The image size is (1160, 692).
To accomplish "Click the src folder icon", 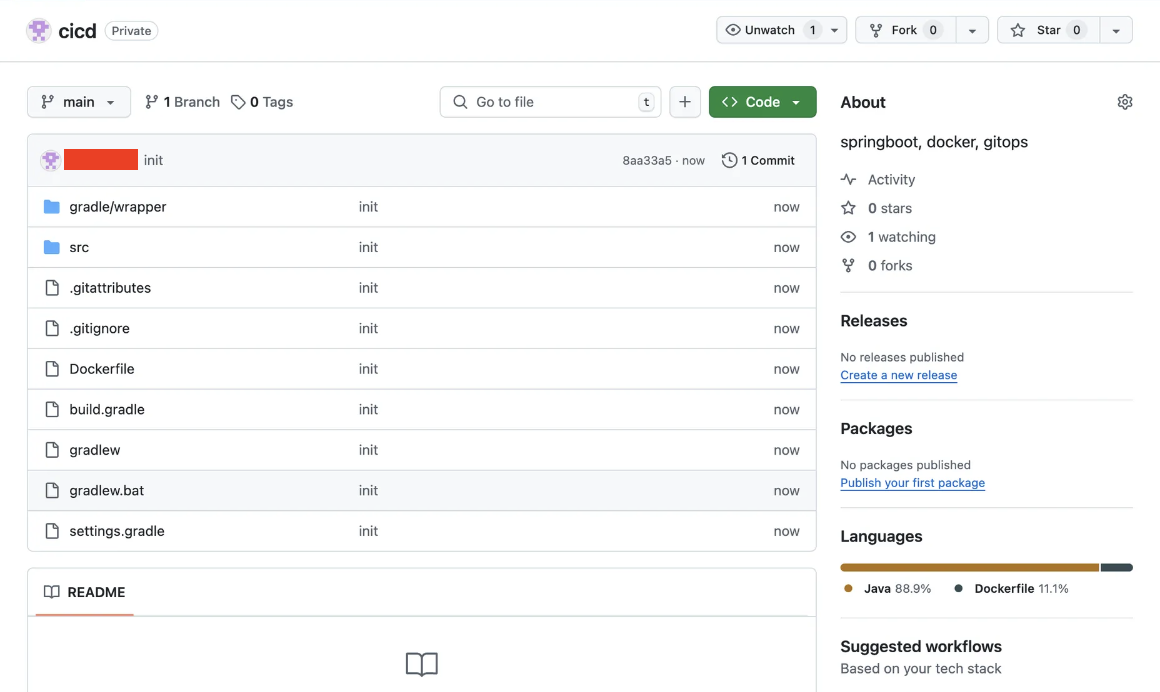I will point(52,247).
